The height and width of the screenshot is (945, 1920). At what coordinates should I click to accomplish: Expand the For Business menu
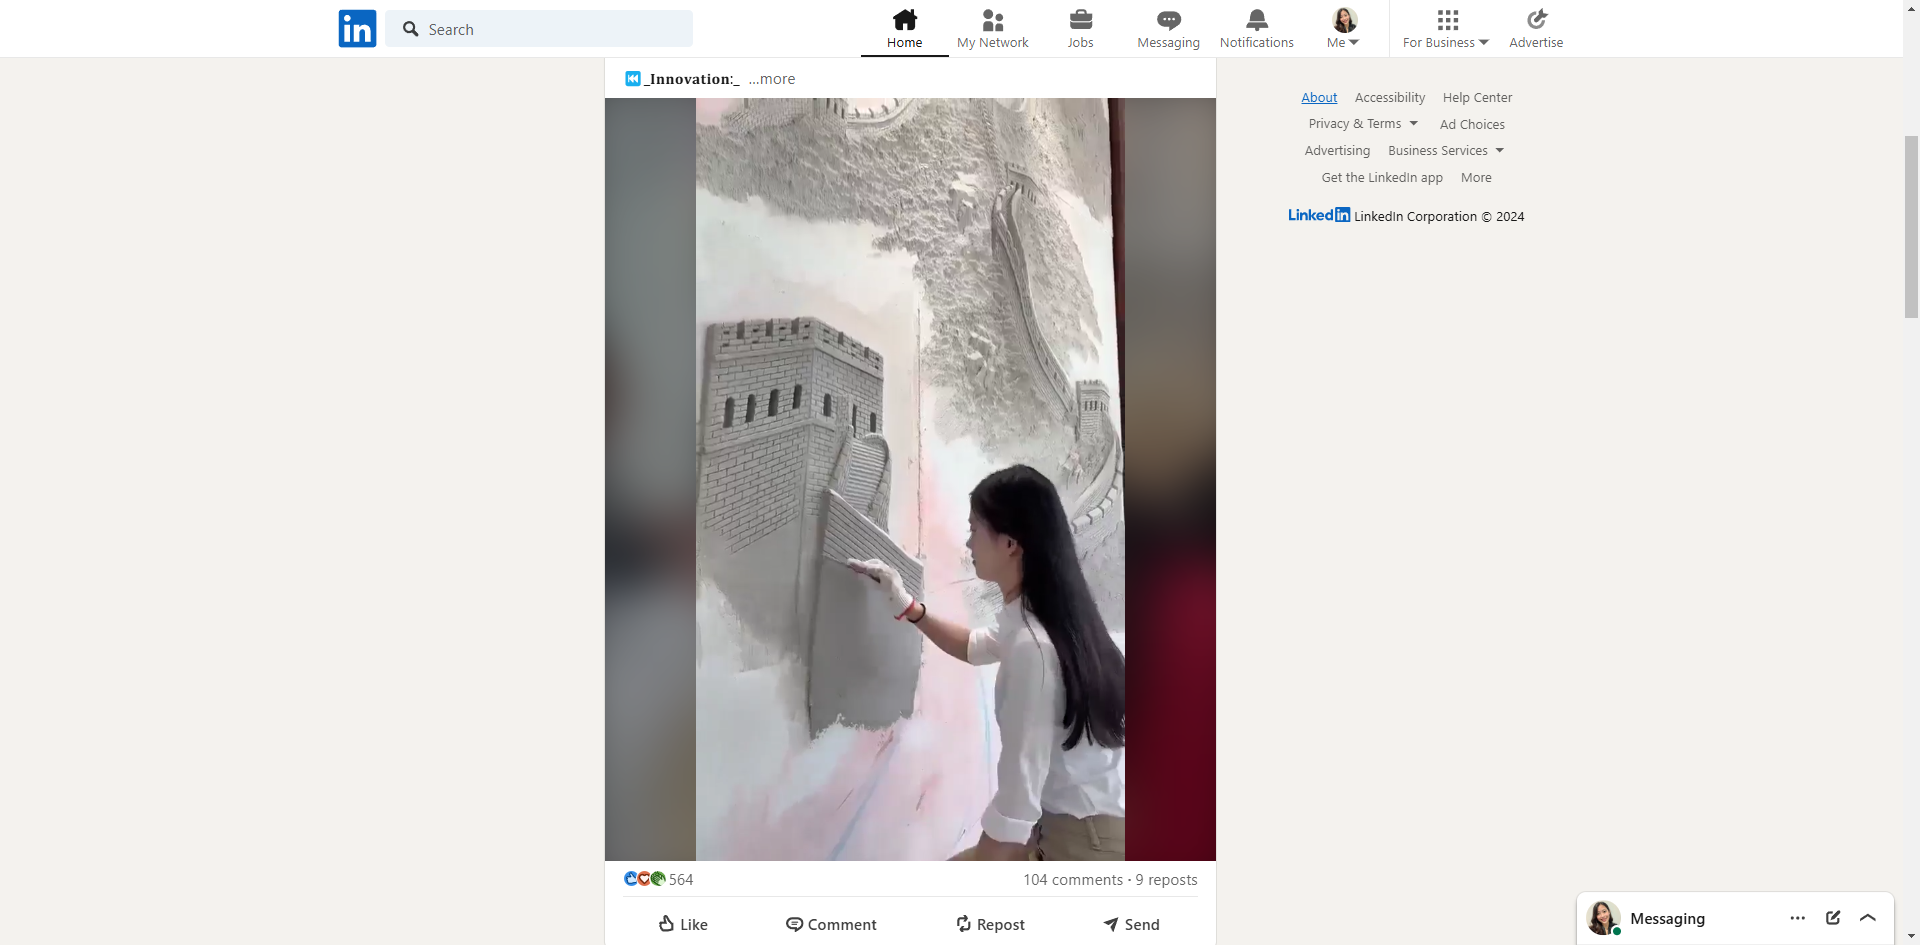click(x=1446, y=29)
